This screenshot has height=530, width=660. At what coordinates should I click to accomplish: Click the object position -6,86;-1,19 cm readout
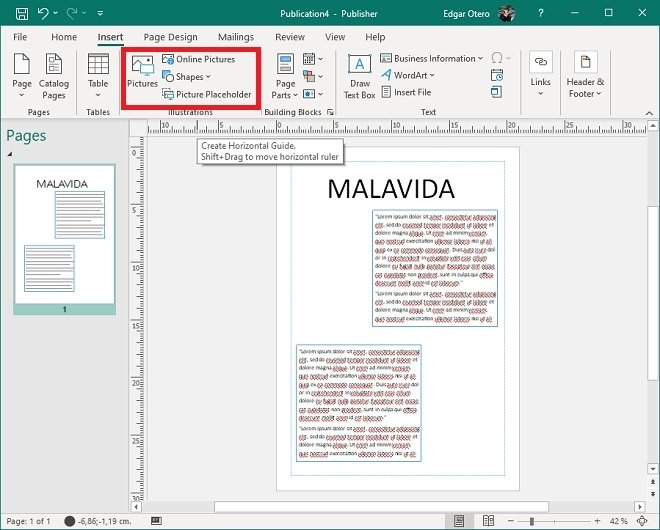click(x=98, y=521)
